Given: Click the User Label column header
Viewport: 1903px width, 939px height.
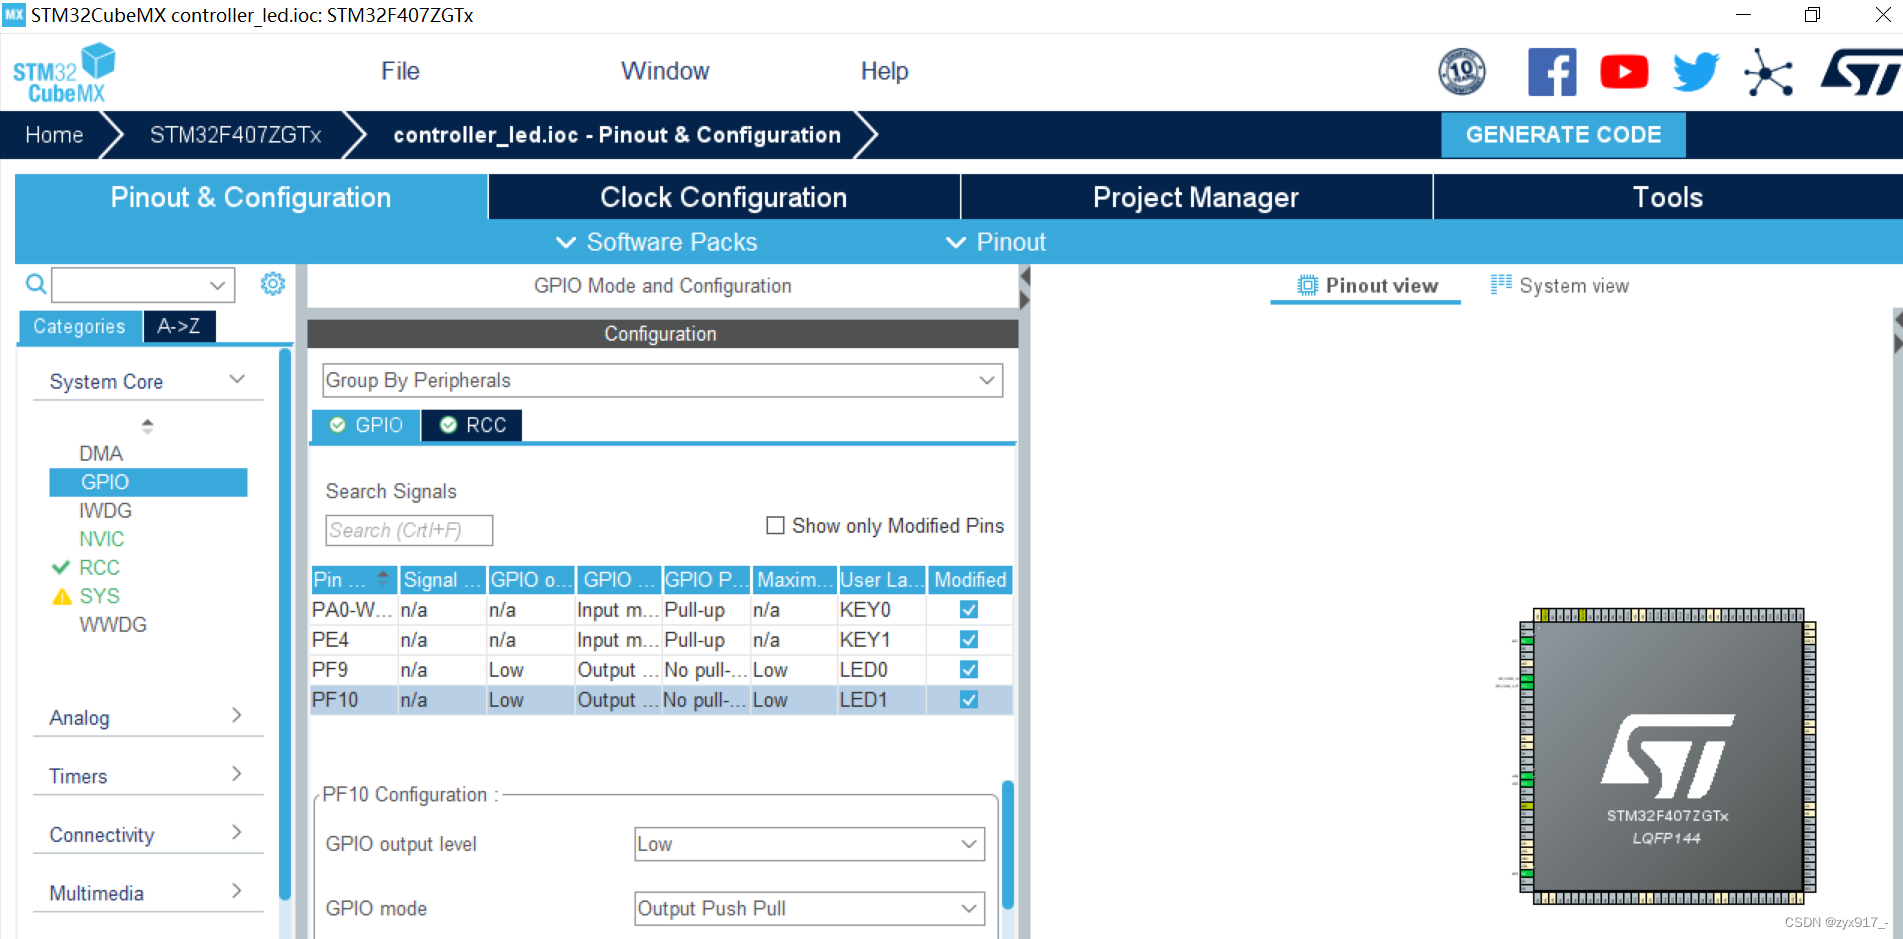Looking at the screenshot, I should click(x=881, y=579).
